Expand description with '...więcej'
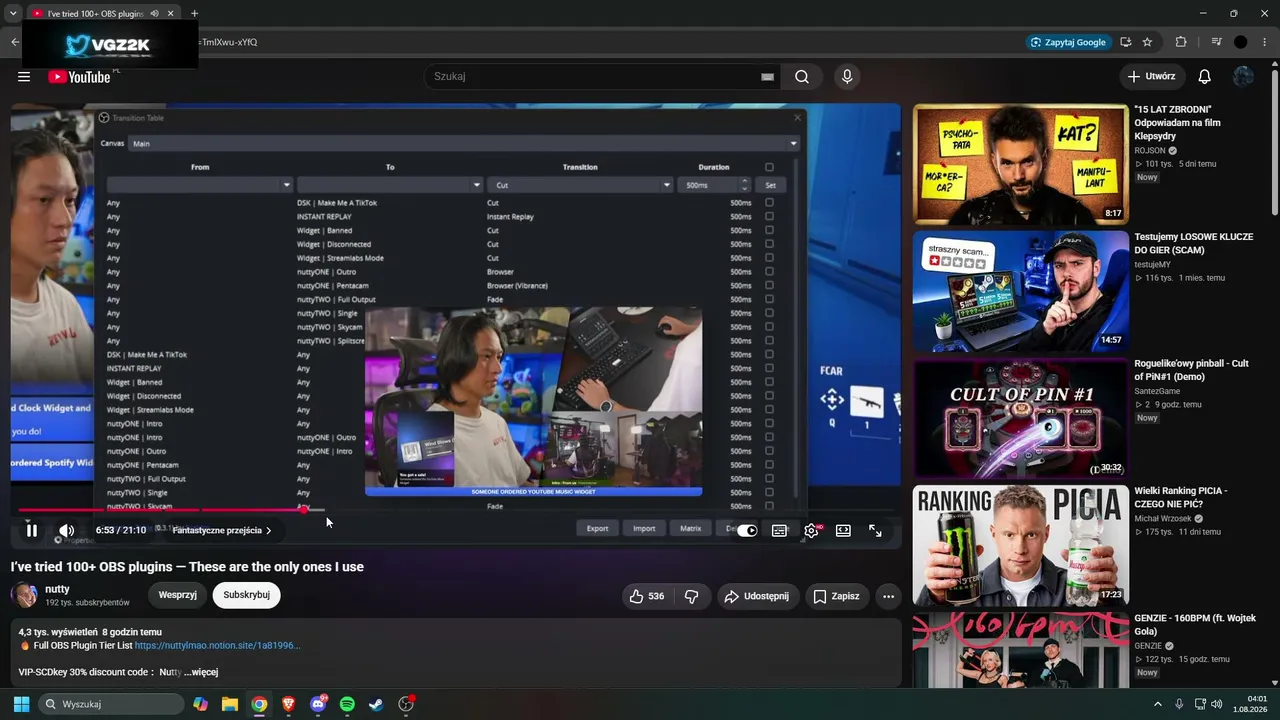 click(201, 672)
